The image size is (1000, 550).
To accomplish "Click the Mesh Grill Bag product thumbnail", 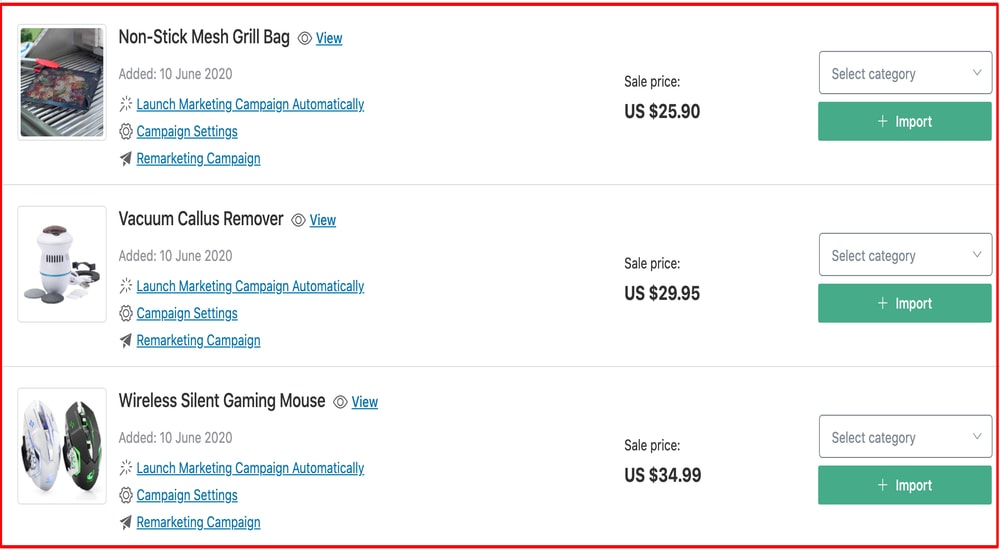I will click(62, 82).
